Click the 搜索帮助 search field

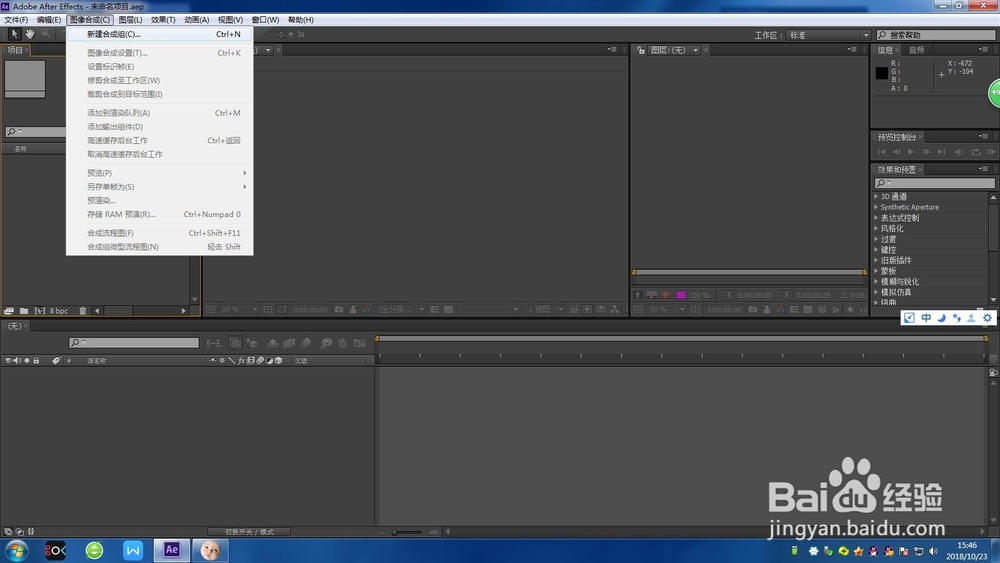click(936, 35)
